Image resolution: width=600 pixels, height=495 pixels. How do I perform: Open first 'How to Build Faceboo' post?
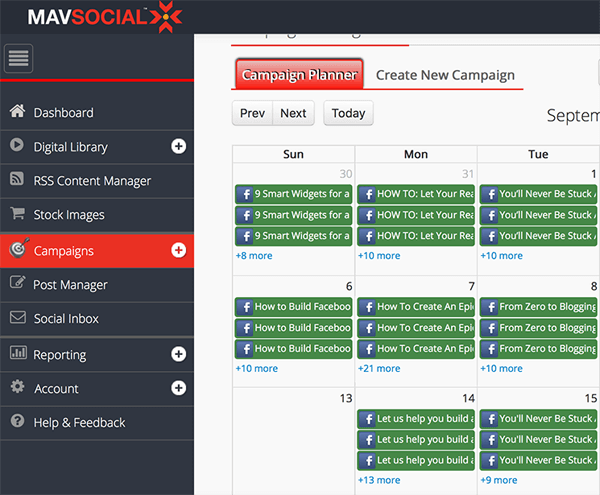[x=293, y=307]
